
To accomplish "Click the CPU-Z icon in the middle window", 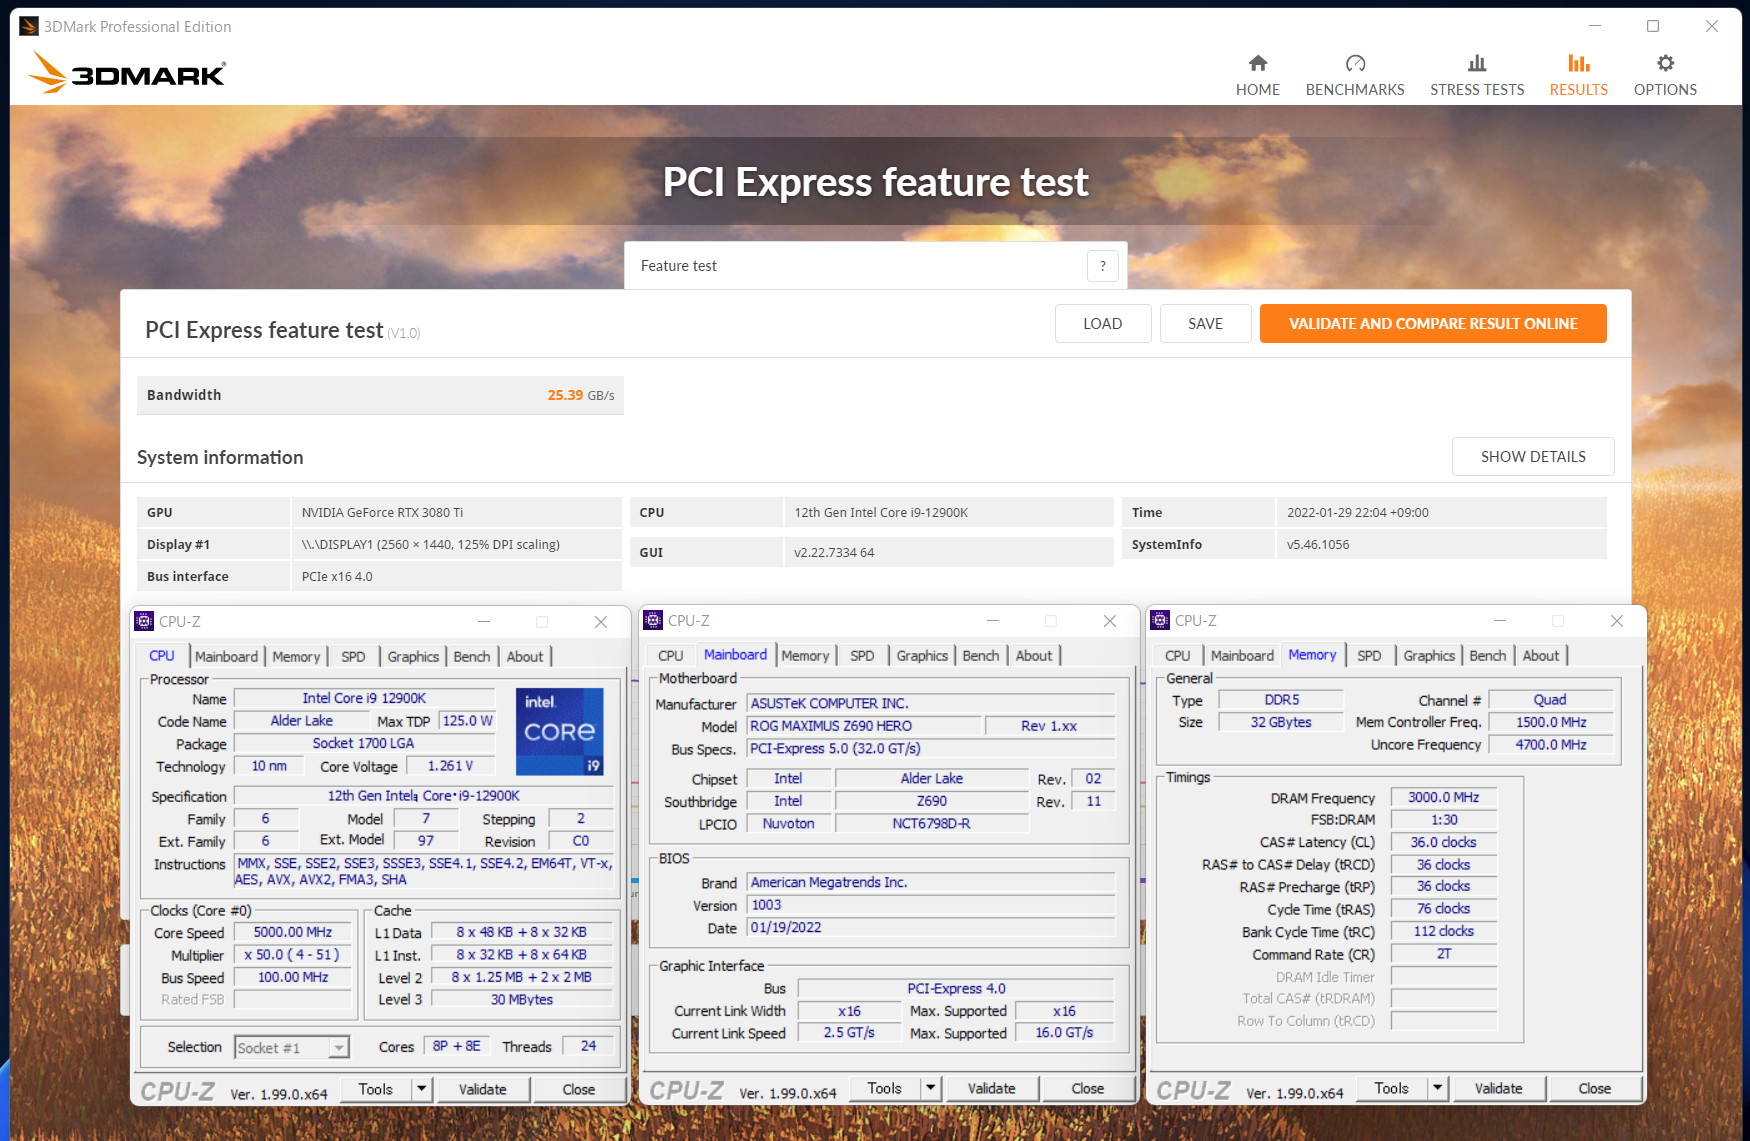I will (653, 620).
